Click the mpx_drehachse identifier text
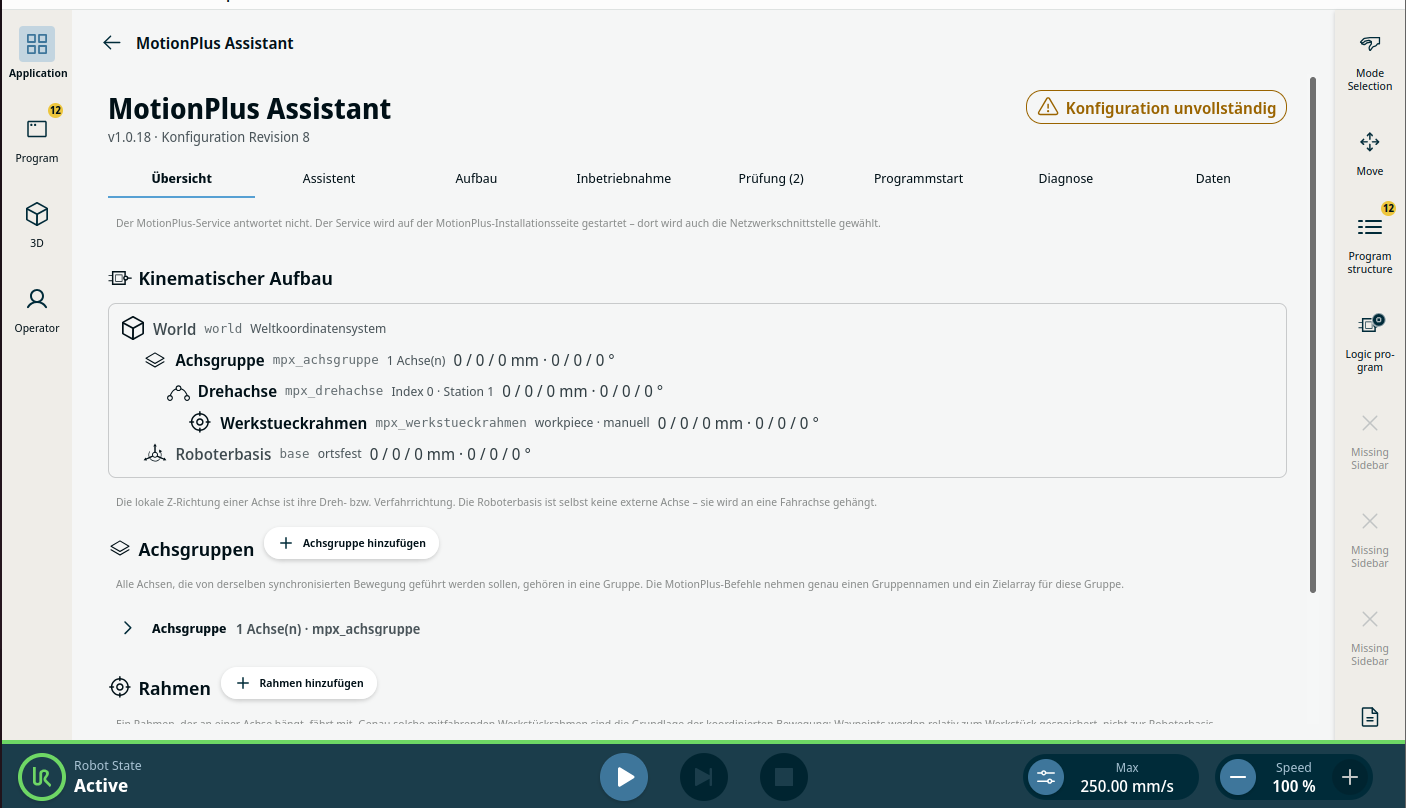The image size is (1406, 808). (334, 391)
